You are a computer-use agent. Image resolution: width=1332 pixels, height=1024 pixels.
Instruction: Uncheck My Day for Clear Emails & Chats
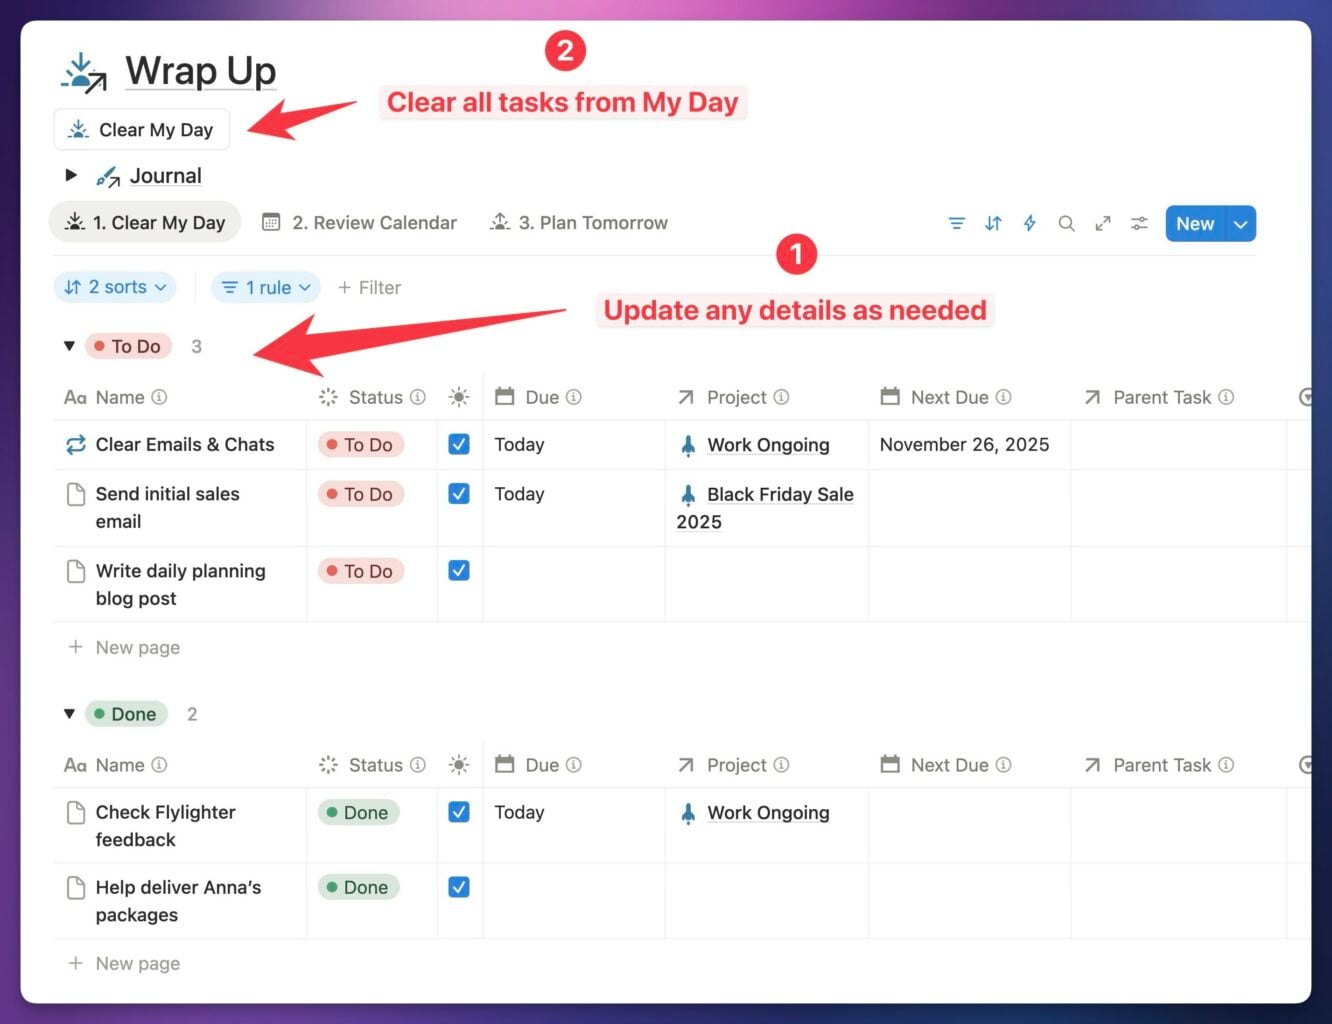click(459, 444)
